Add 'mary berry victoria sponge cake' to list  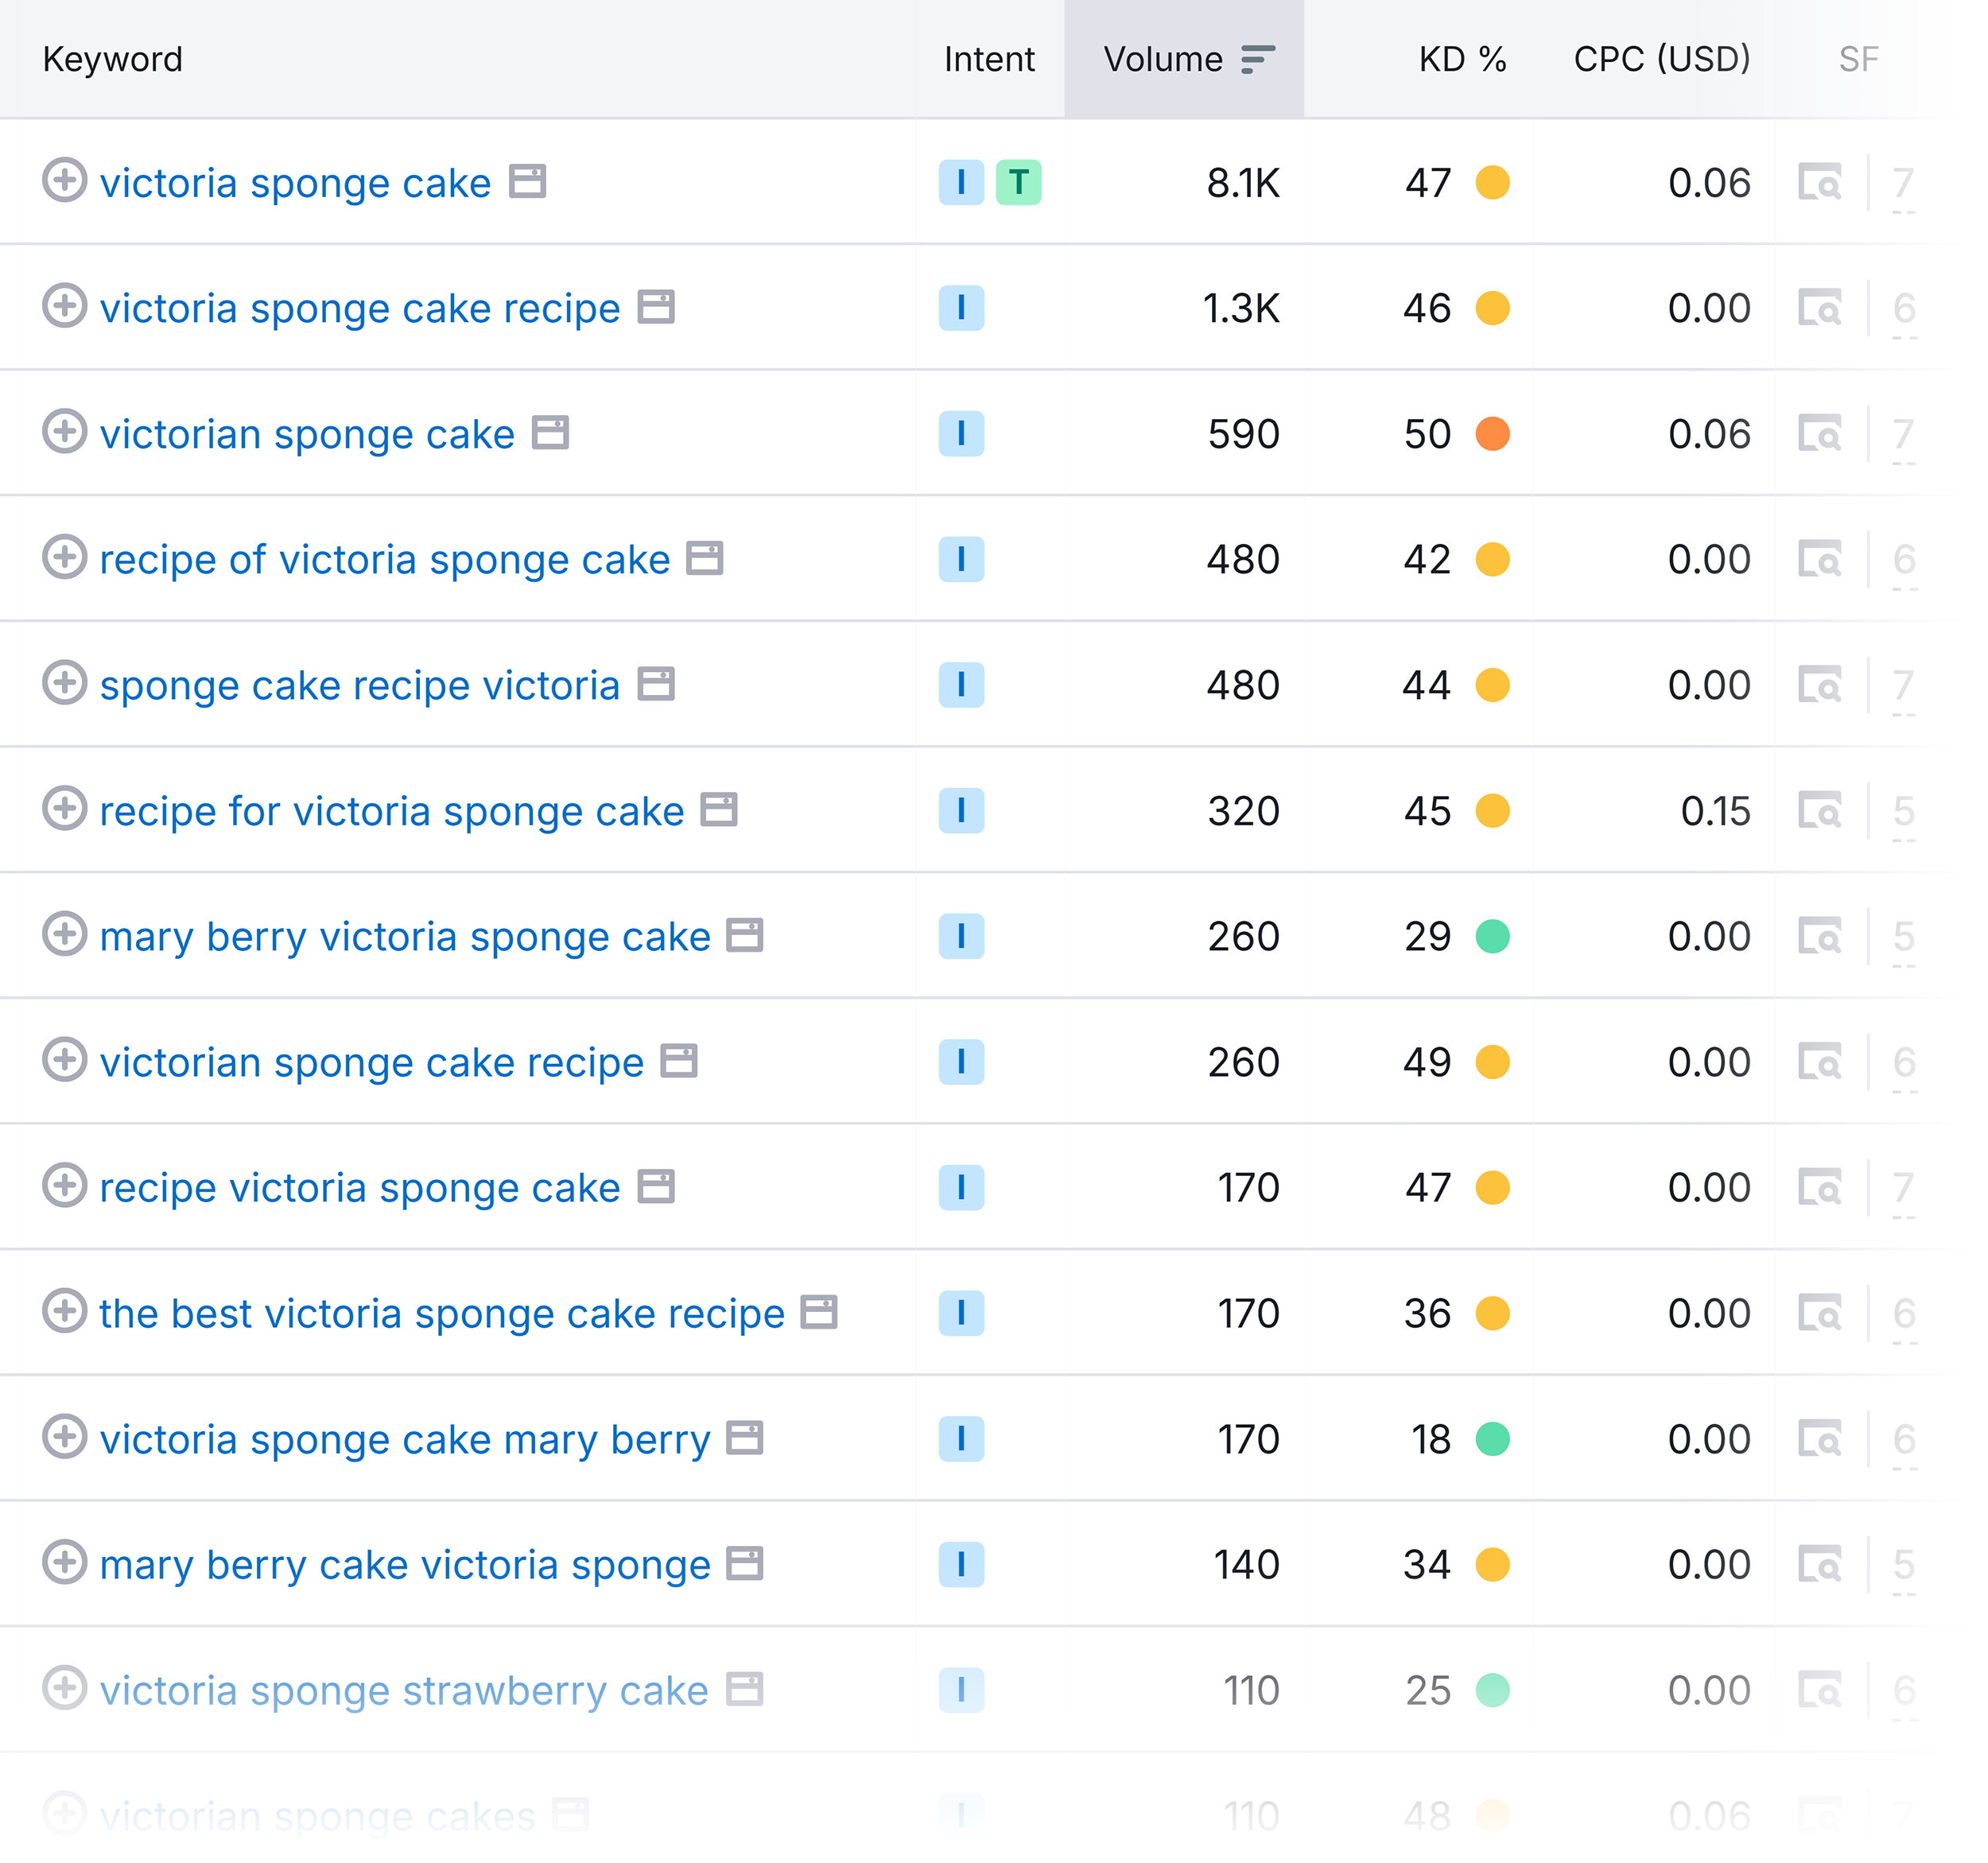[x=65, y=935]
